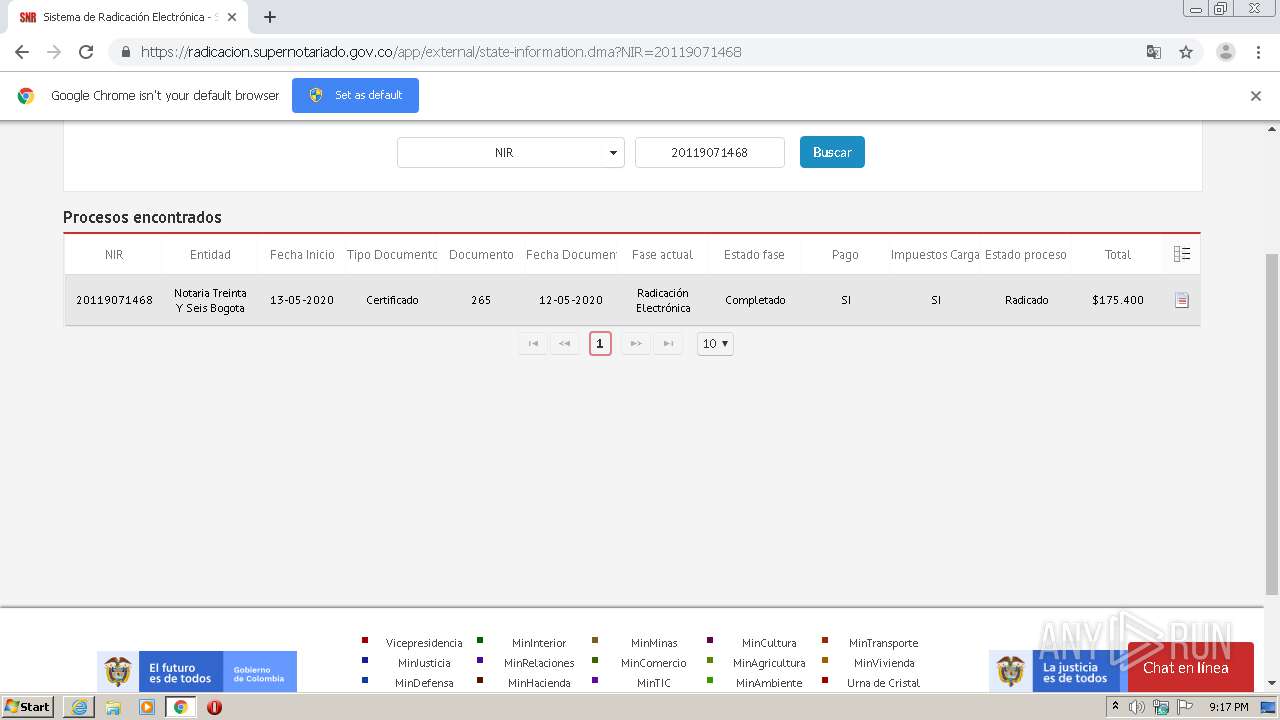Open the detail document icon for NIR 20119071468
The height and width of the screenshot is (720, 1280).
click(x=1182, y=300)
